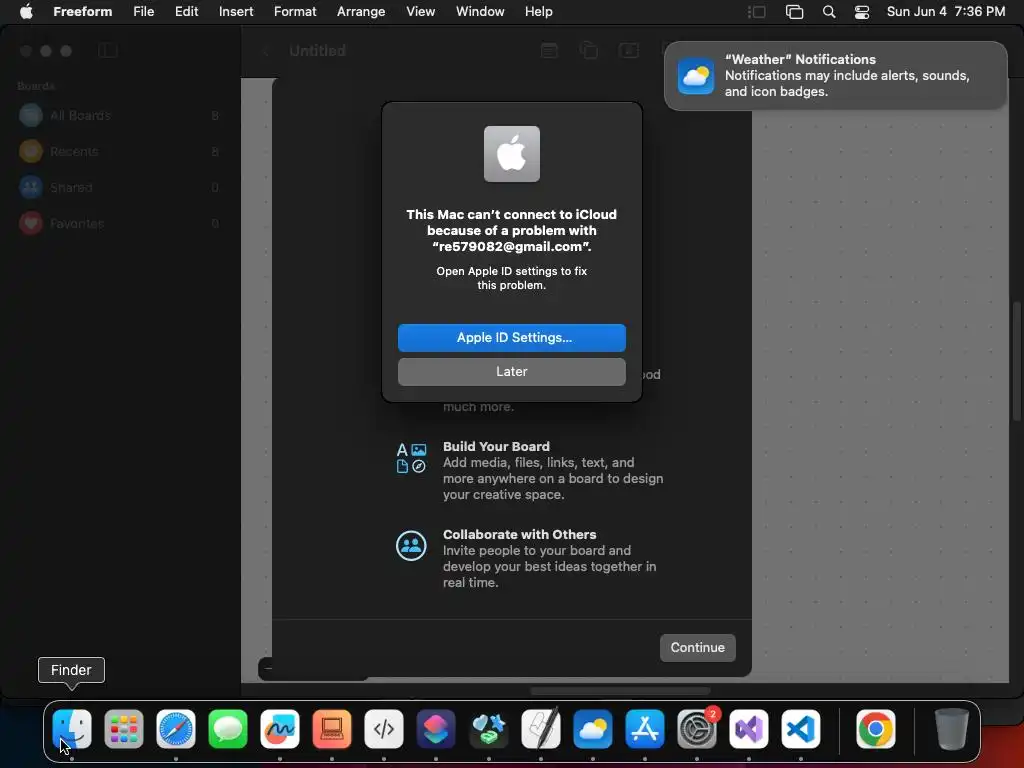This screenshot has width=1024, height=768.
Task: Open Finder from the Dock
Action: click(72, 729)
